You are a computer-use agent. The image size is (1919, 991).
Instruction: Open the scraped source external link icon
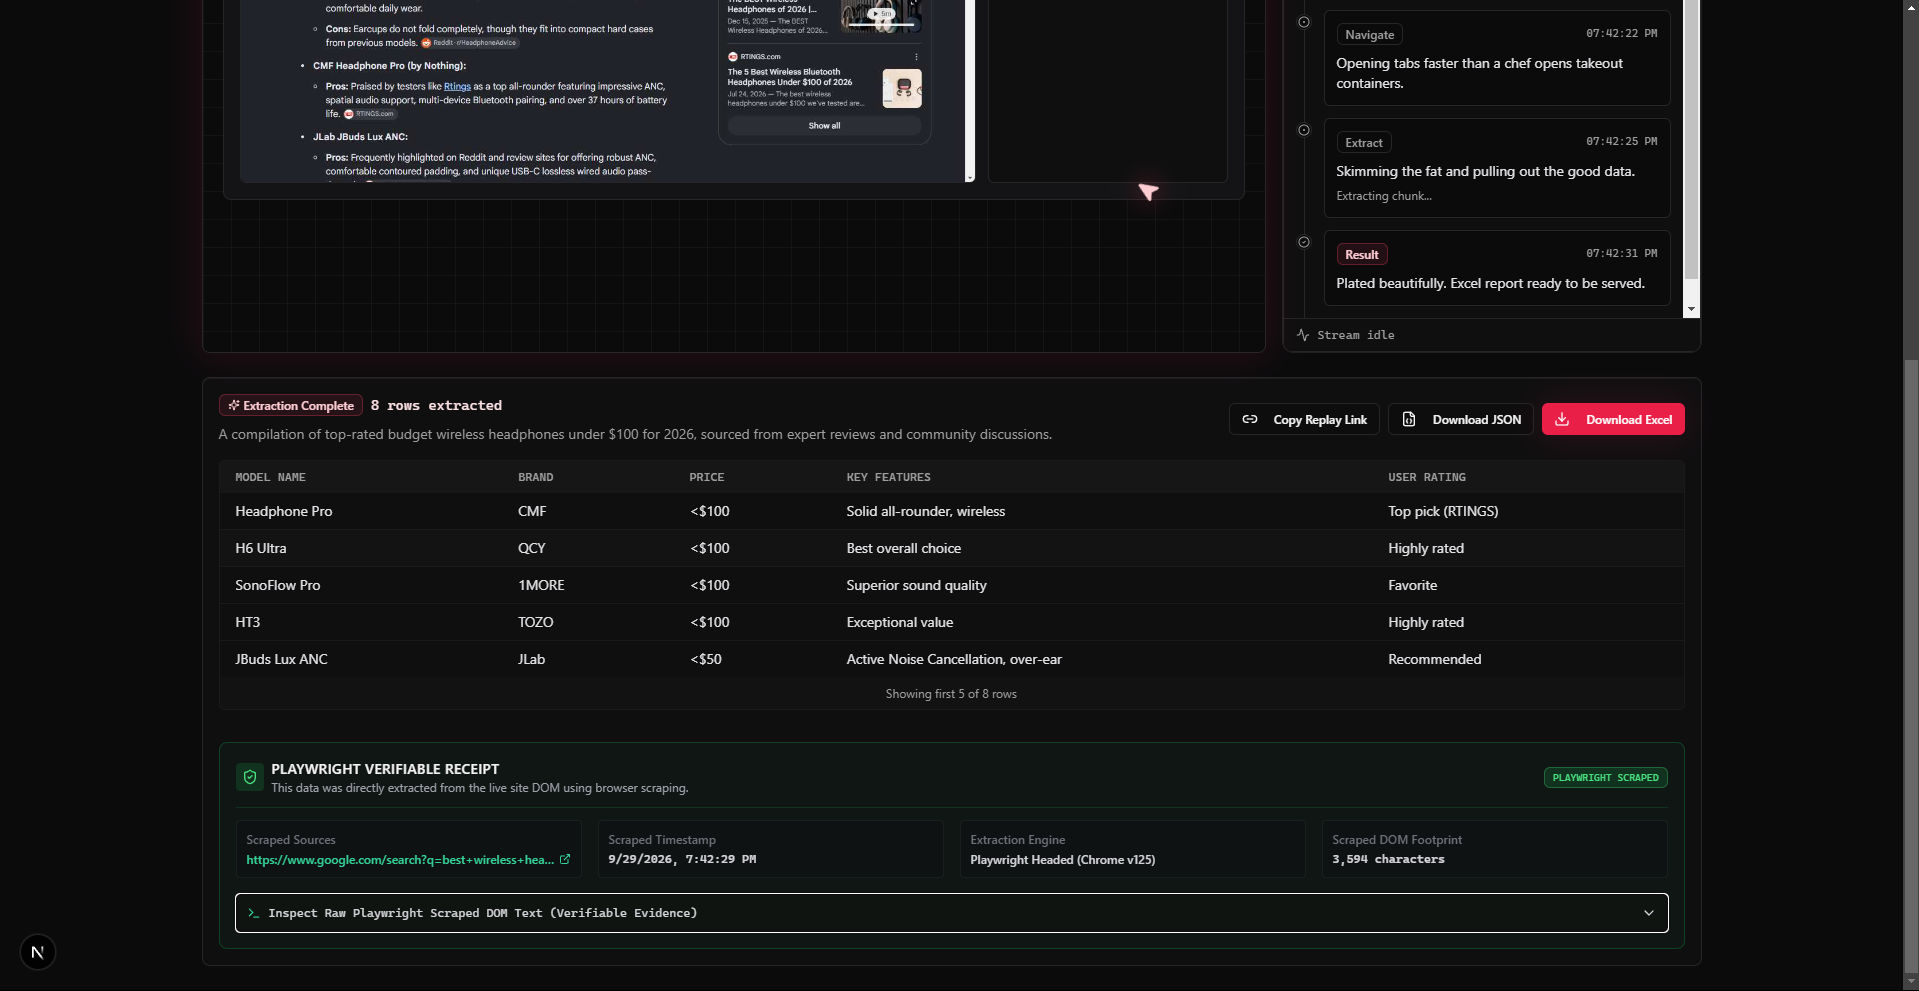point(565,859)
